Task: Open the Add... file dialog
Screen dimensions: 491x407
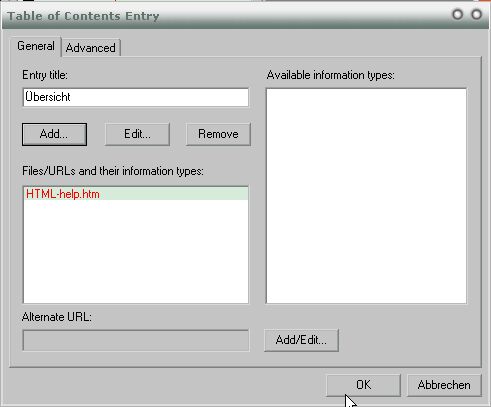Action: tap(54, 134)
